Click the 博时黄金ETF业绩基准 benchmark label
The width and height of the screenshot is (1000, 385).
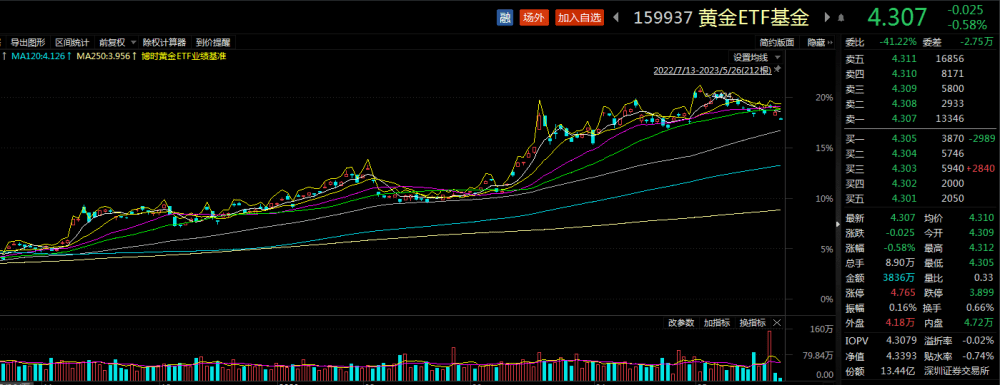184,56
